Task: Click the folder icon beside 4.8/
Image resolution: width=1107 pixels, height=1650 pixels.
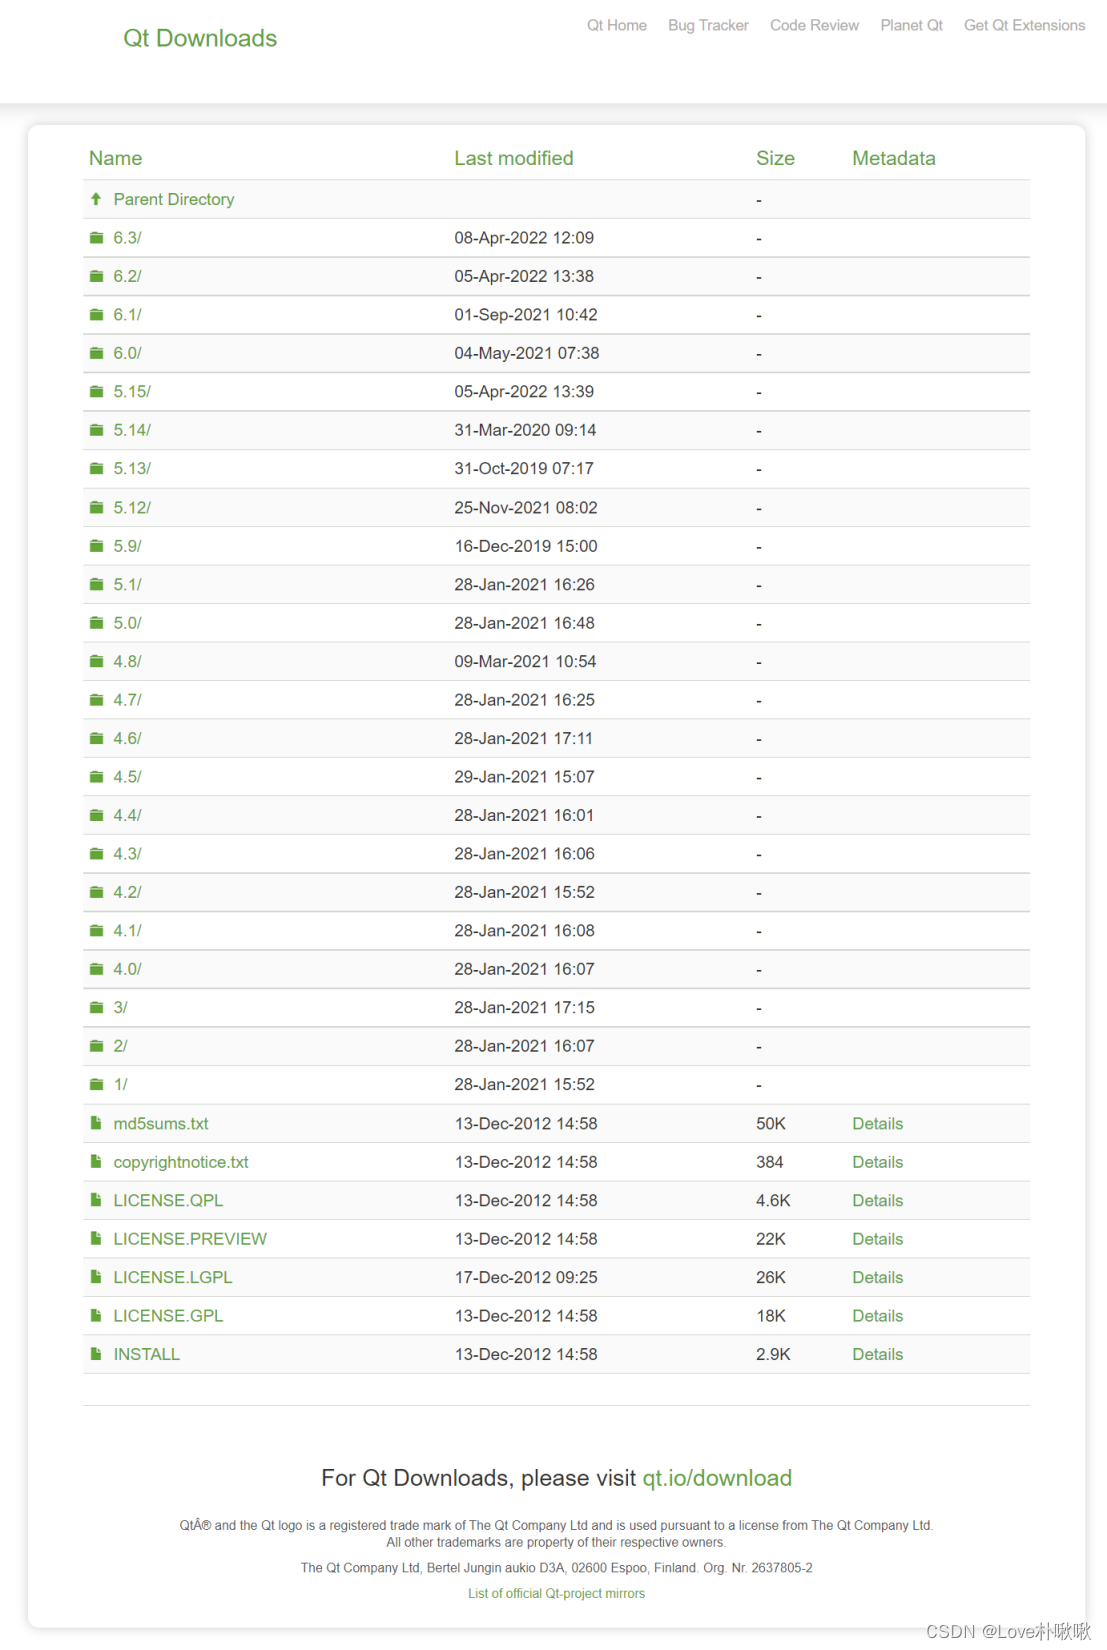Action: pyautogui.click(x=96, y=662)
